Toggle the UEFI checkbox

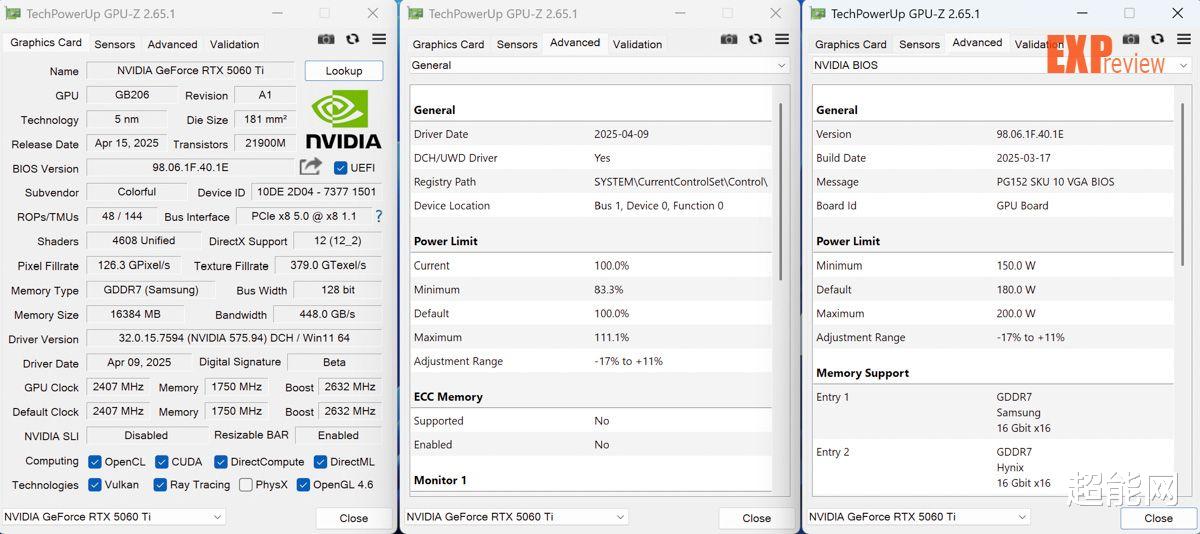pyautogui.click(x=340, y=168)
